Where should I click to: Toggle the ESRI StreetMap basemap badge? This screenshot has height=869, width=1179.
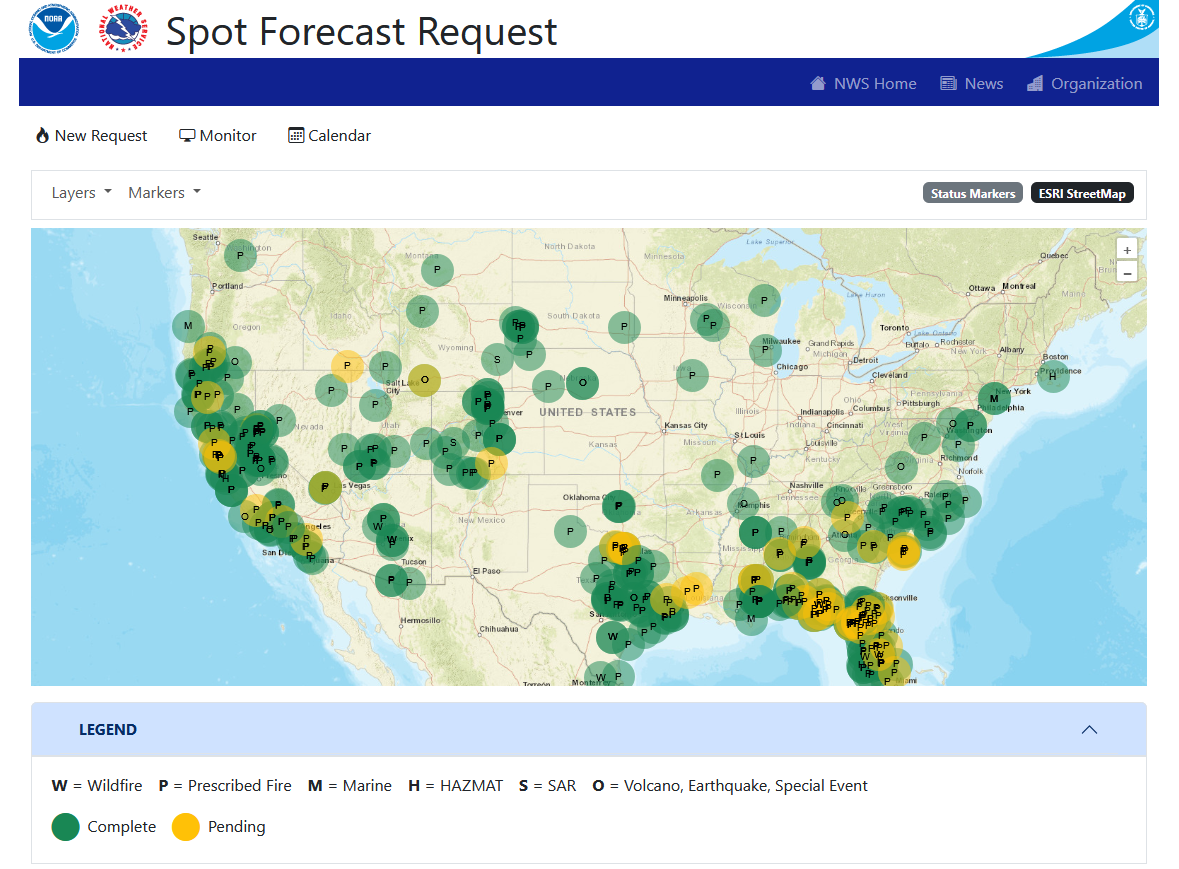[x=1082, y=194]
